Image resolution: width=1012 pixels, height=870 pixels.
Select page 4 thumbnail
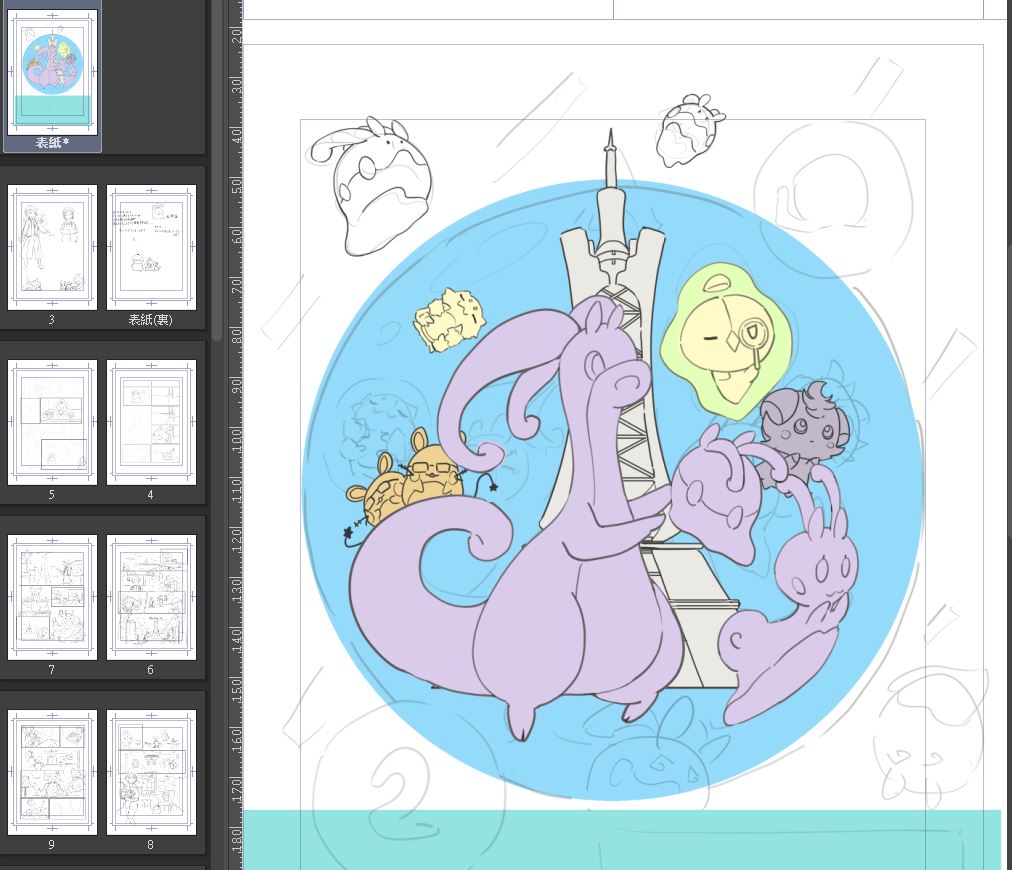[151, 422]
